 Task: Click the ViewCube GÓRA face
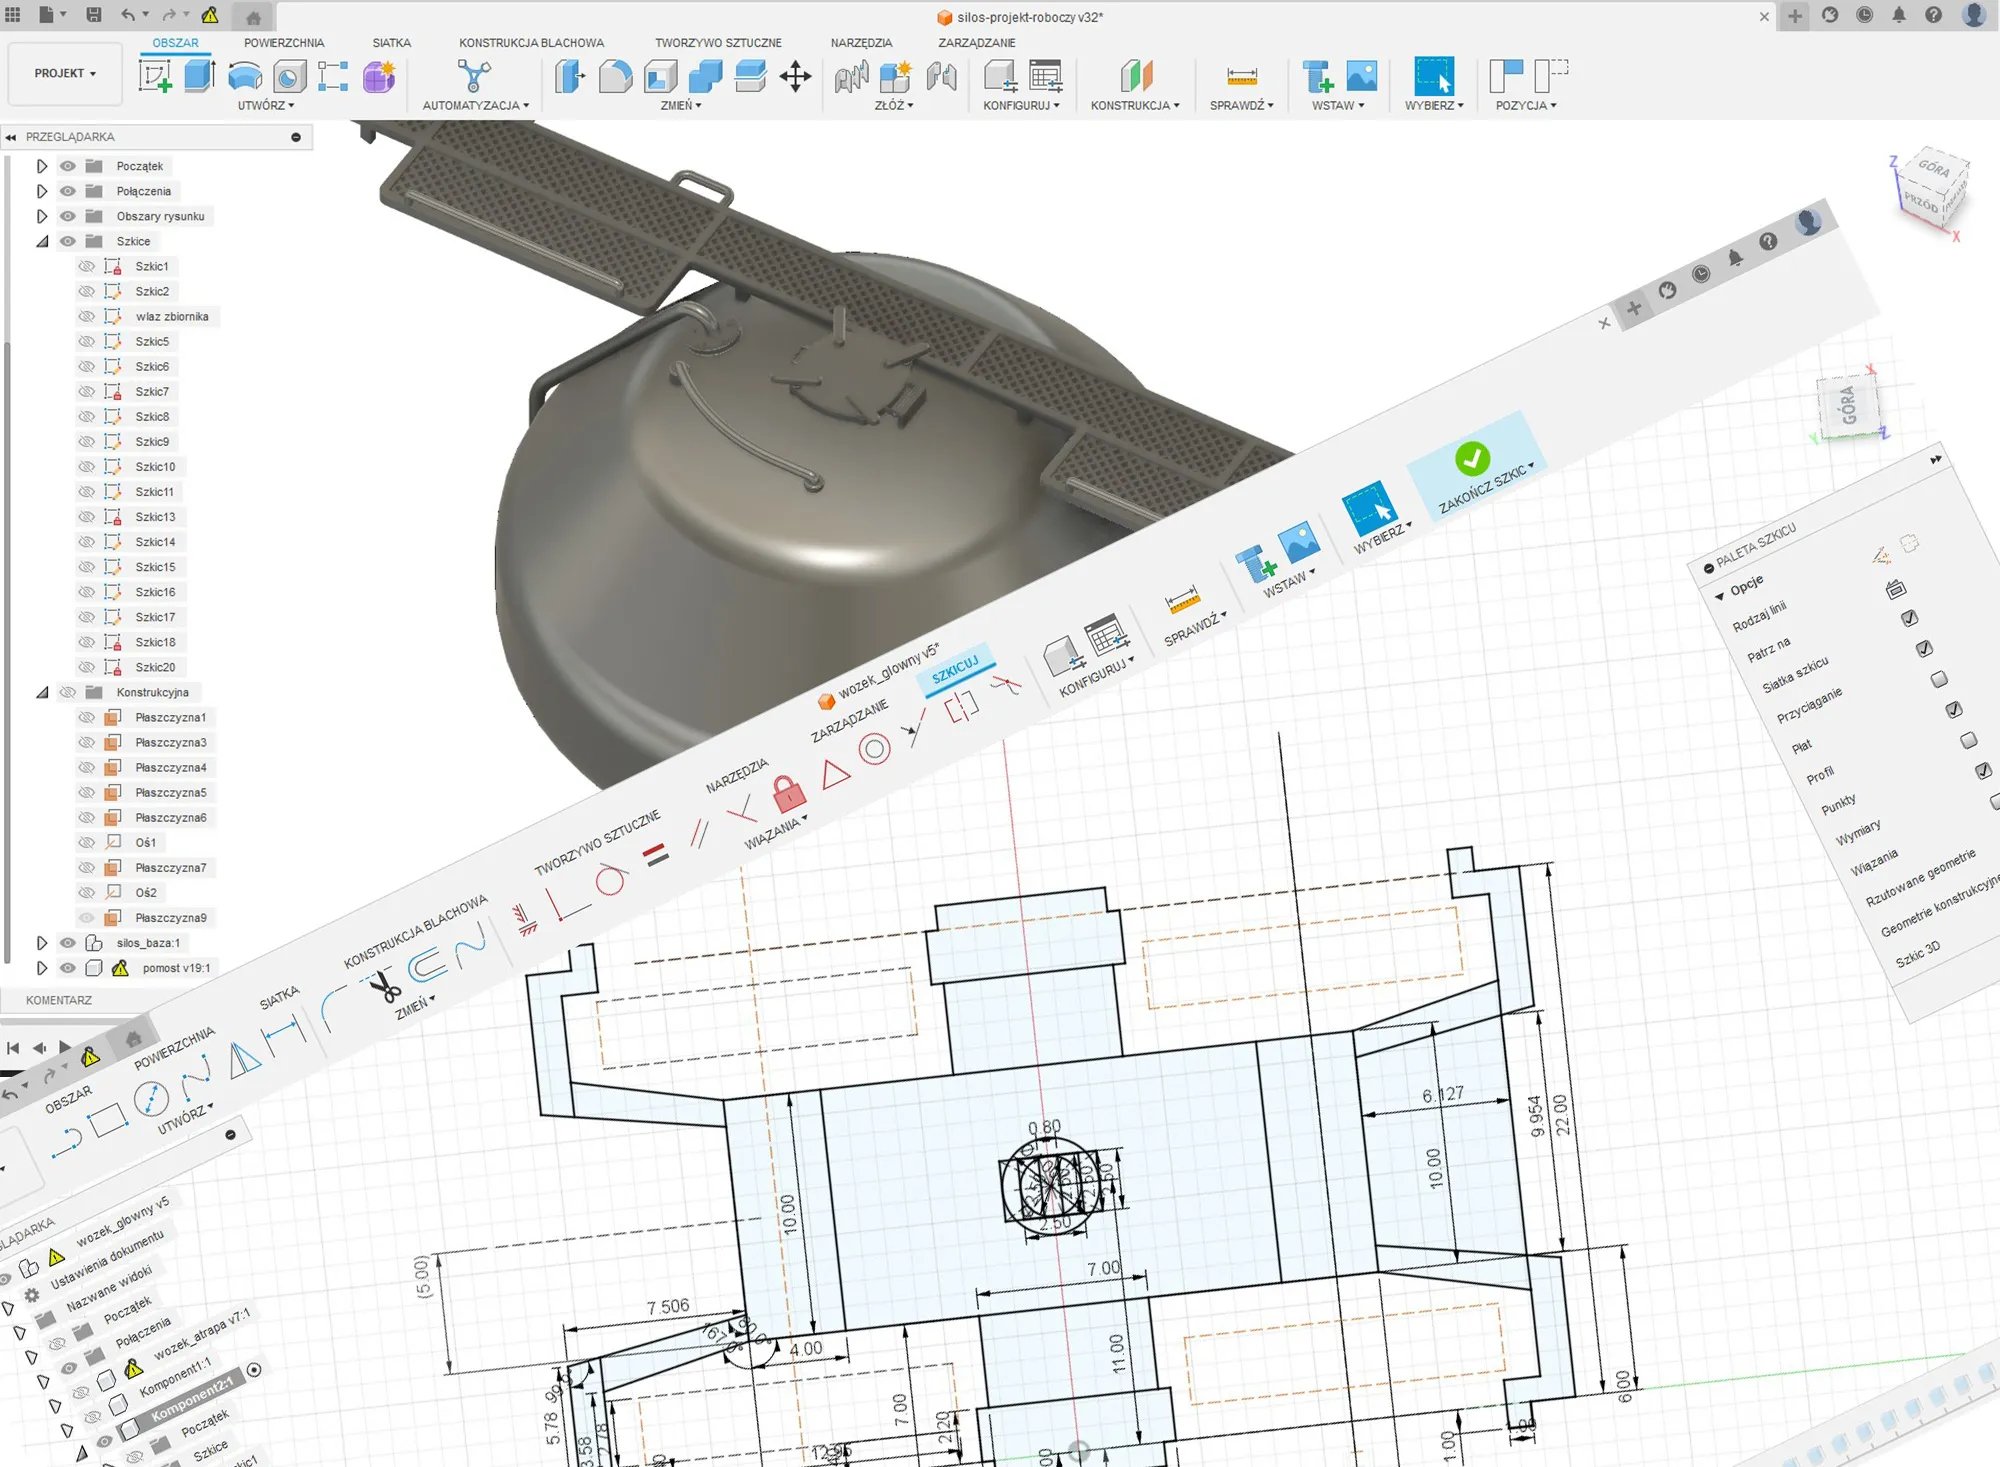[1934, 168]
